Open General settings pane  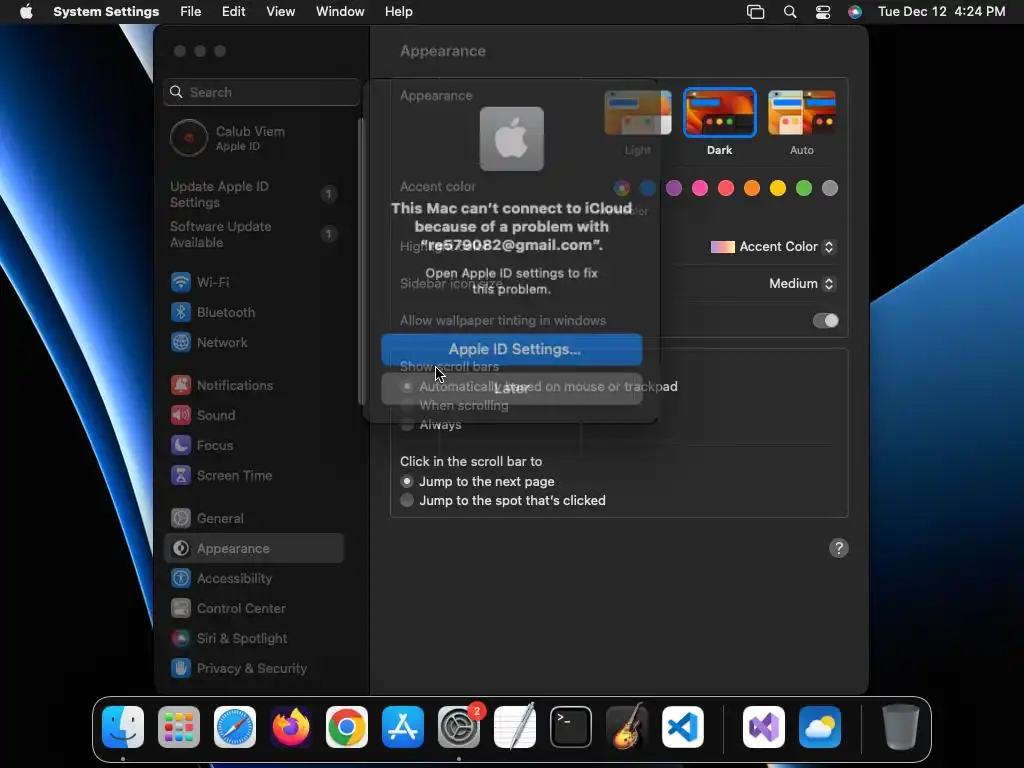[x=253, y=519]
